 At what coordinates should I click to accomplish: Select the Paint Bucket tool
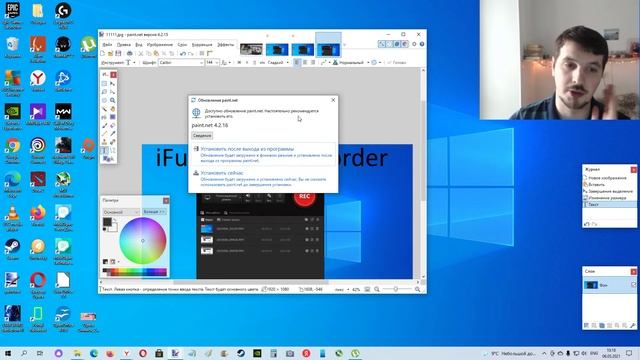[x=104, y=117]
